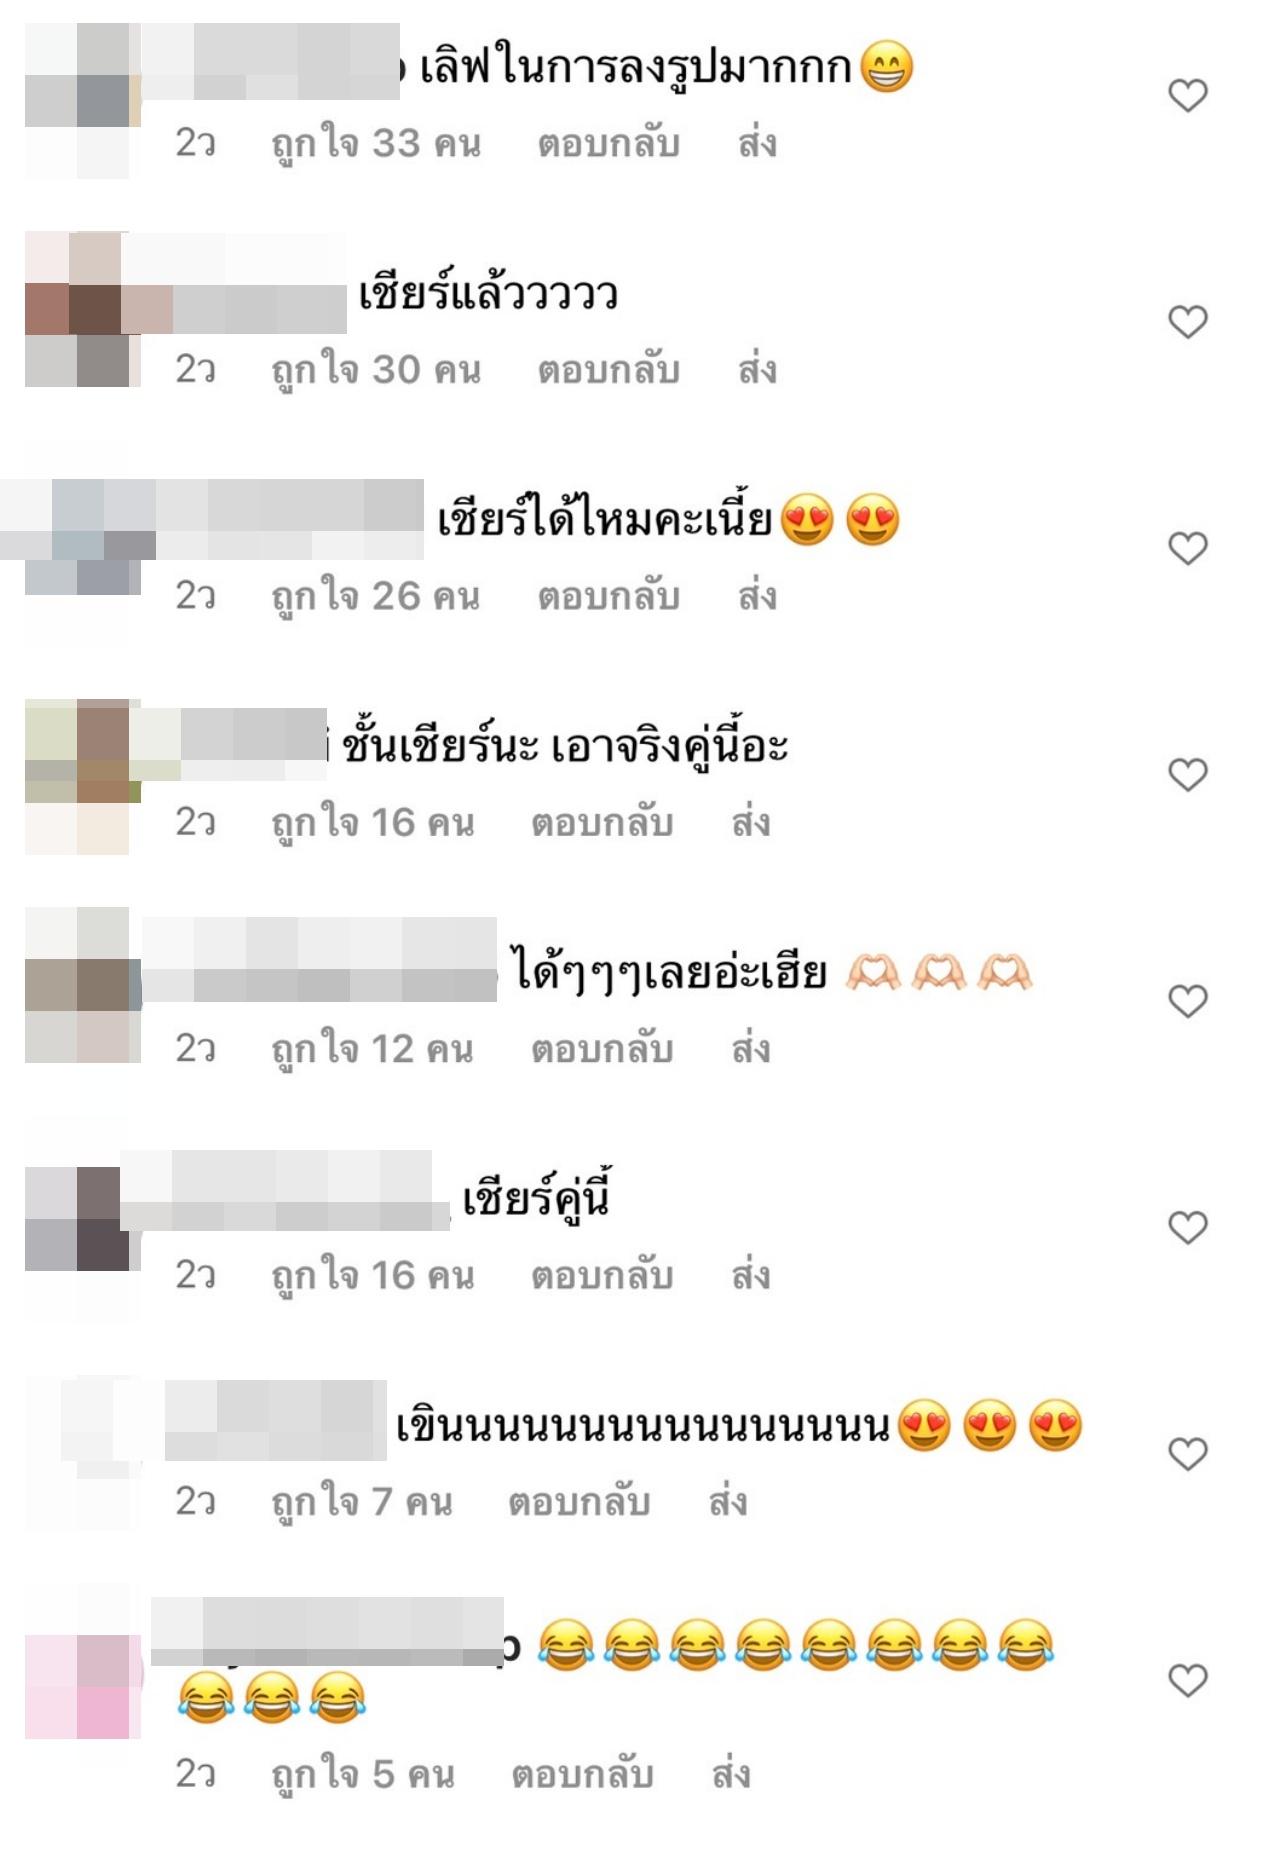This screenshot has height=1875, width=1280.
Task: Reply to the laughing emoji comment
Action: point(582,1775)
